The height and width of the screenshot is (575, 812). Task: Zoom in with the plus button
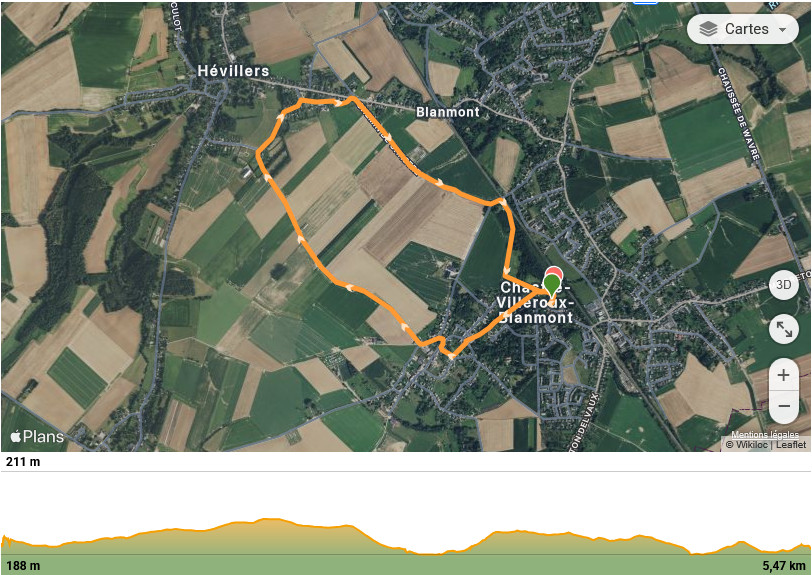tap(784, 375)
